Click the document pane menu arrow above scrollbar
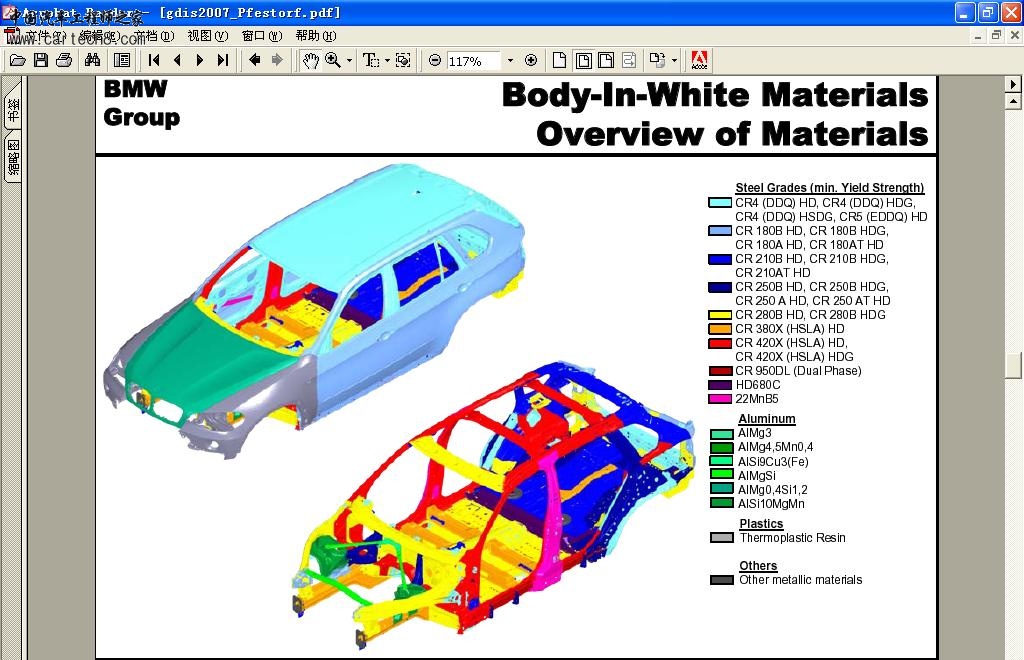 pyautogui.click(x=1013, y=84)
